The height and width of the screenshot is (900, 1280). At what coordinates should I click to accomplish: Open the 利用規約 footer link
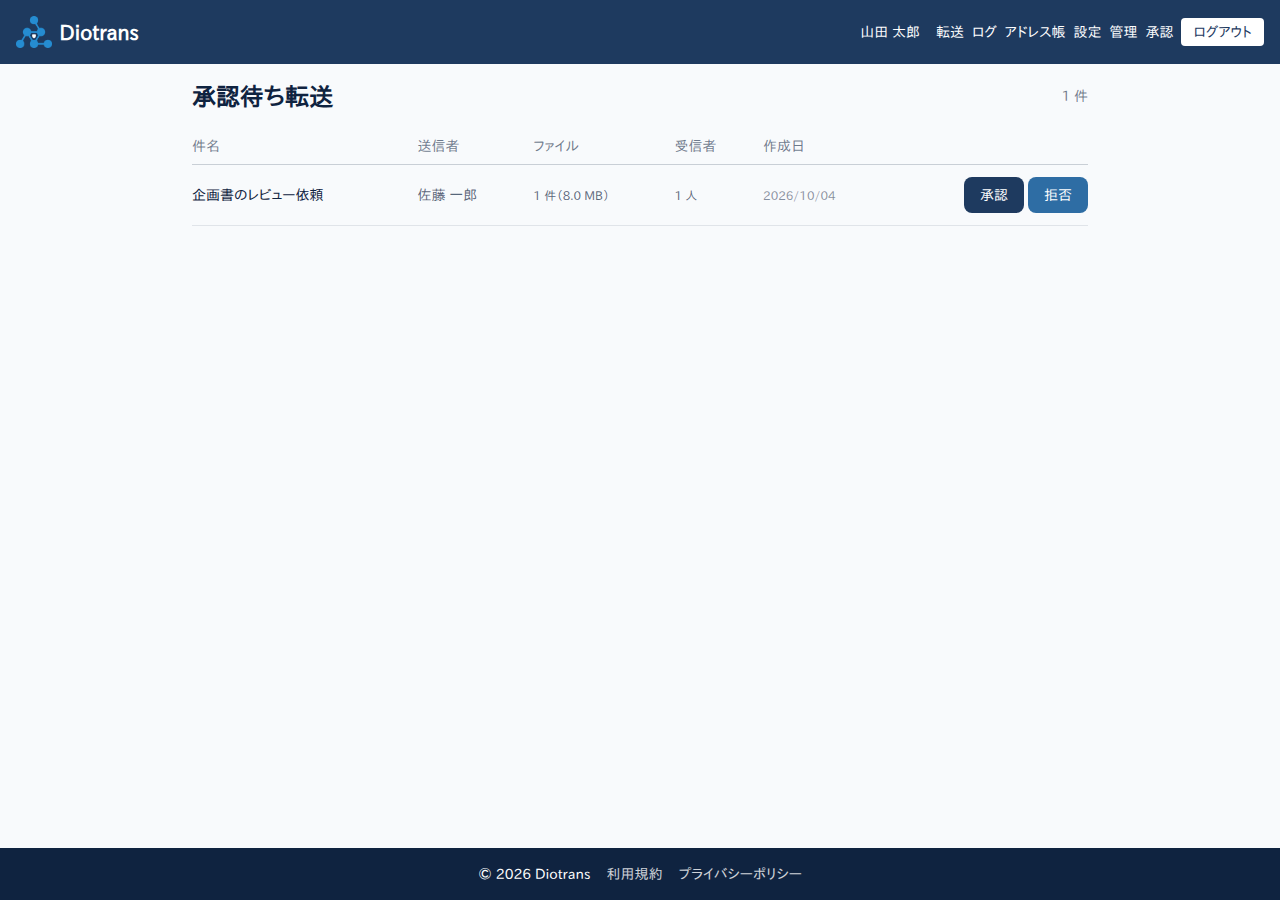click(x=634, y=874)
